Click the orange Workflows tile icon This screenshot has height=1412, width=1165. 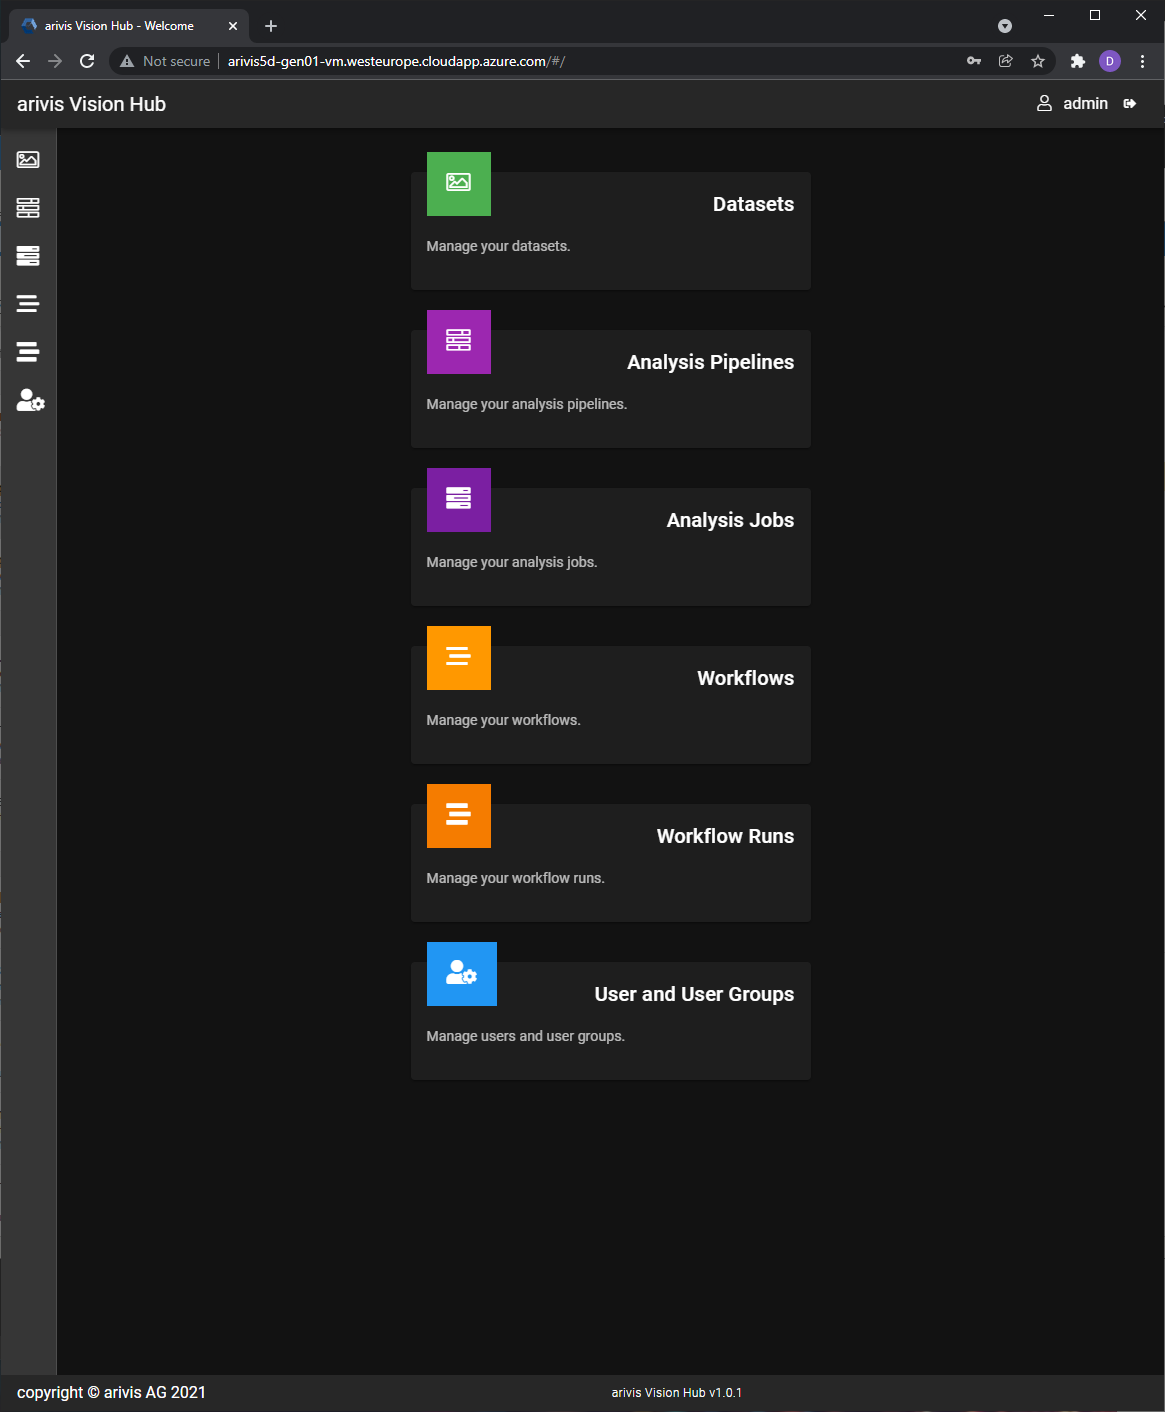[458, 657]
